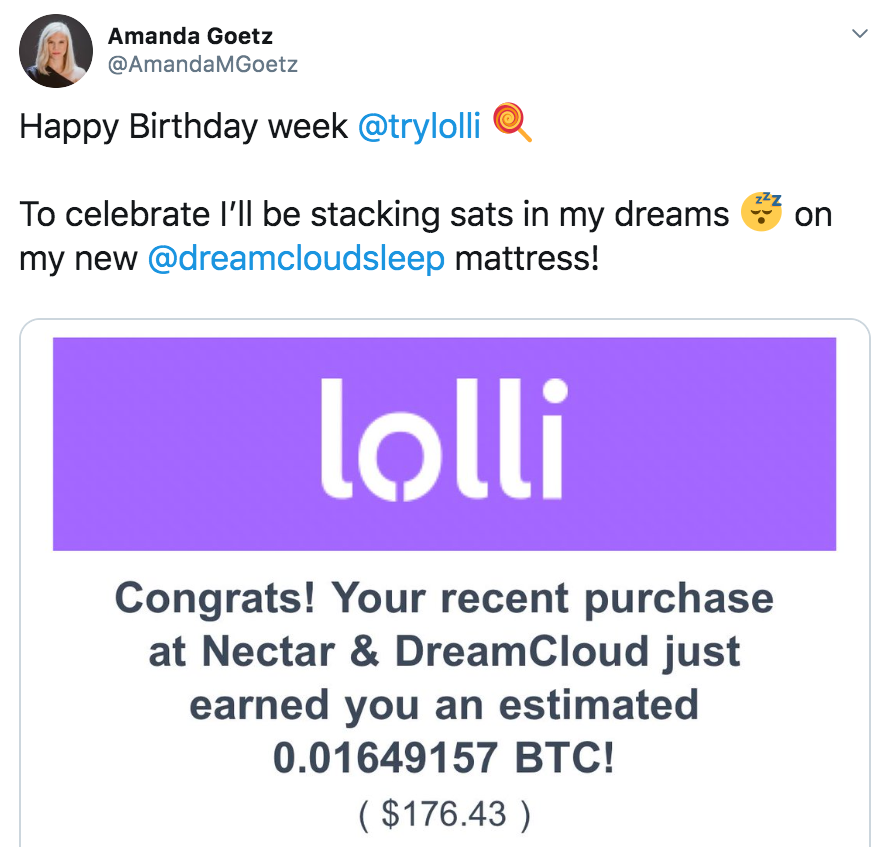Click the lollipop emoji
891x847 pixels.
[513, 122]
